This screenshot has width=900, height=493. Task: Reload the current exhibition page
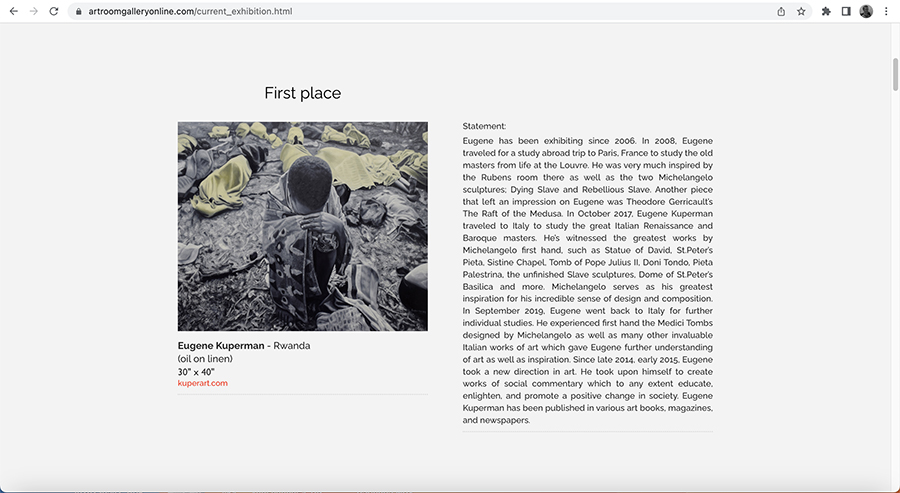tap(54, 11)
